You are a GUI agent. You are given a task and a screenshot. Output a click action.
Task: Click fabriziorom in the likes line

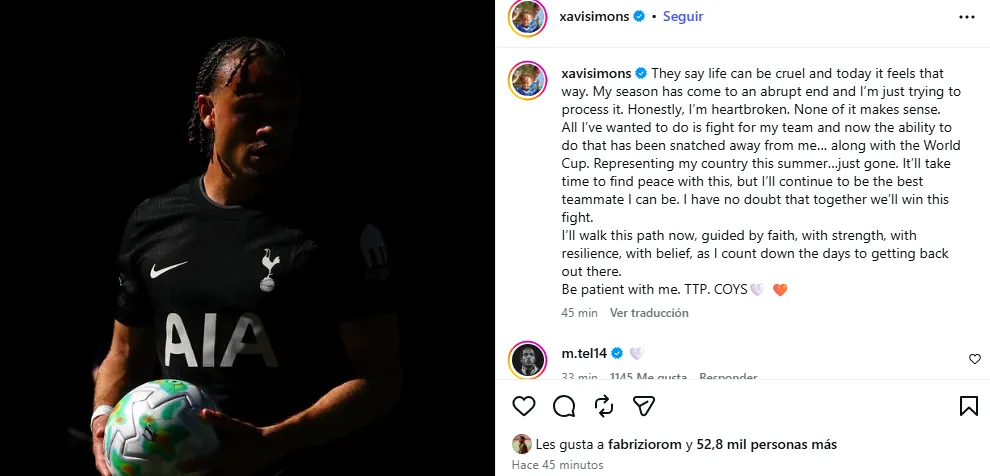pos(645,444)
